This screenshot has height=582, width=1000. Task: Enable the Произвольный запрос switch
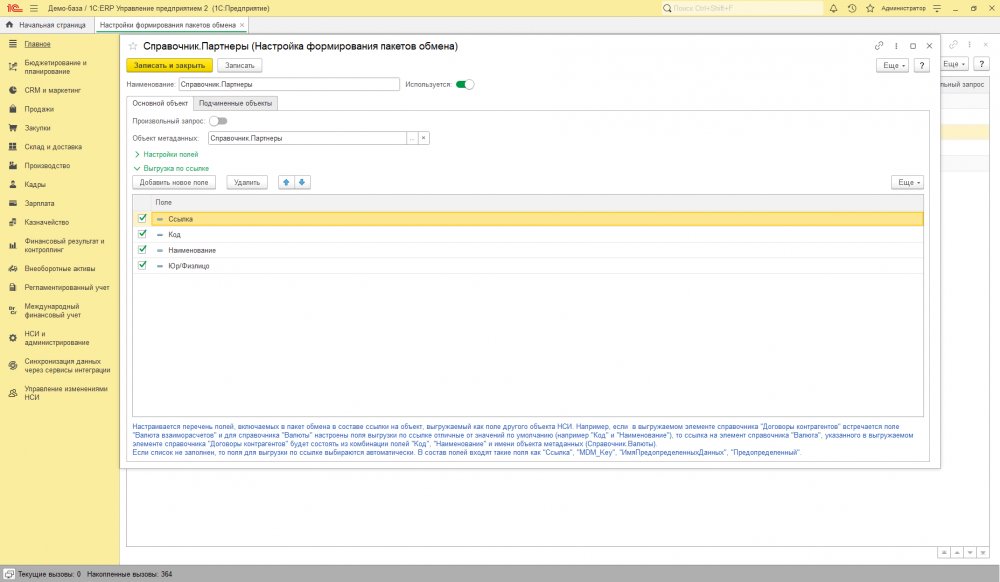(x=217, y=121)
